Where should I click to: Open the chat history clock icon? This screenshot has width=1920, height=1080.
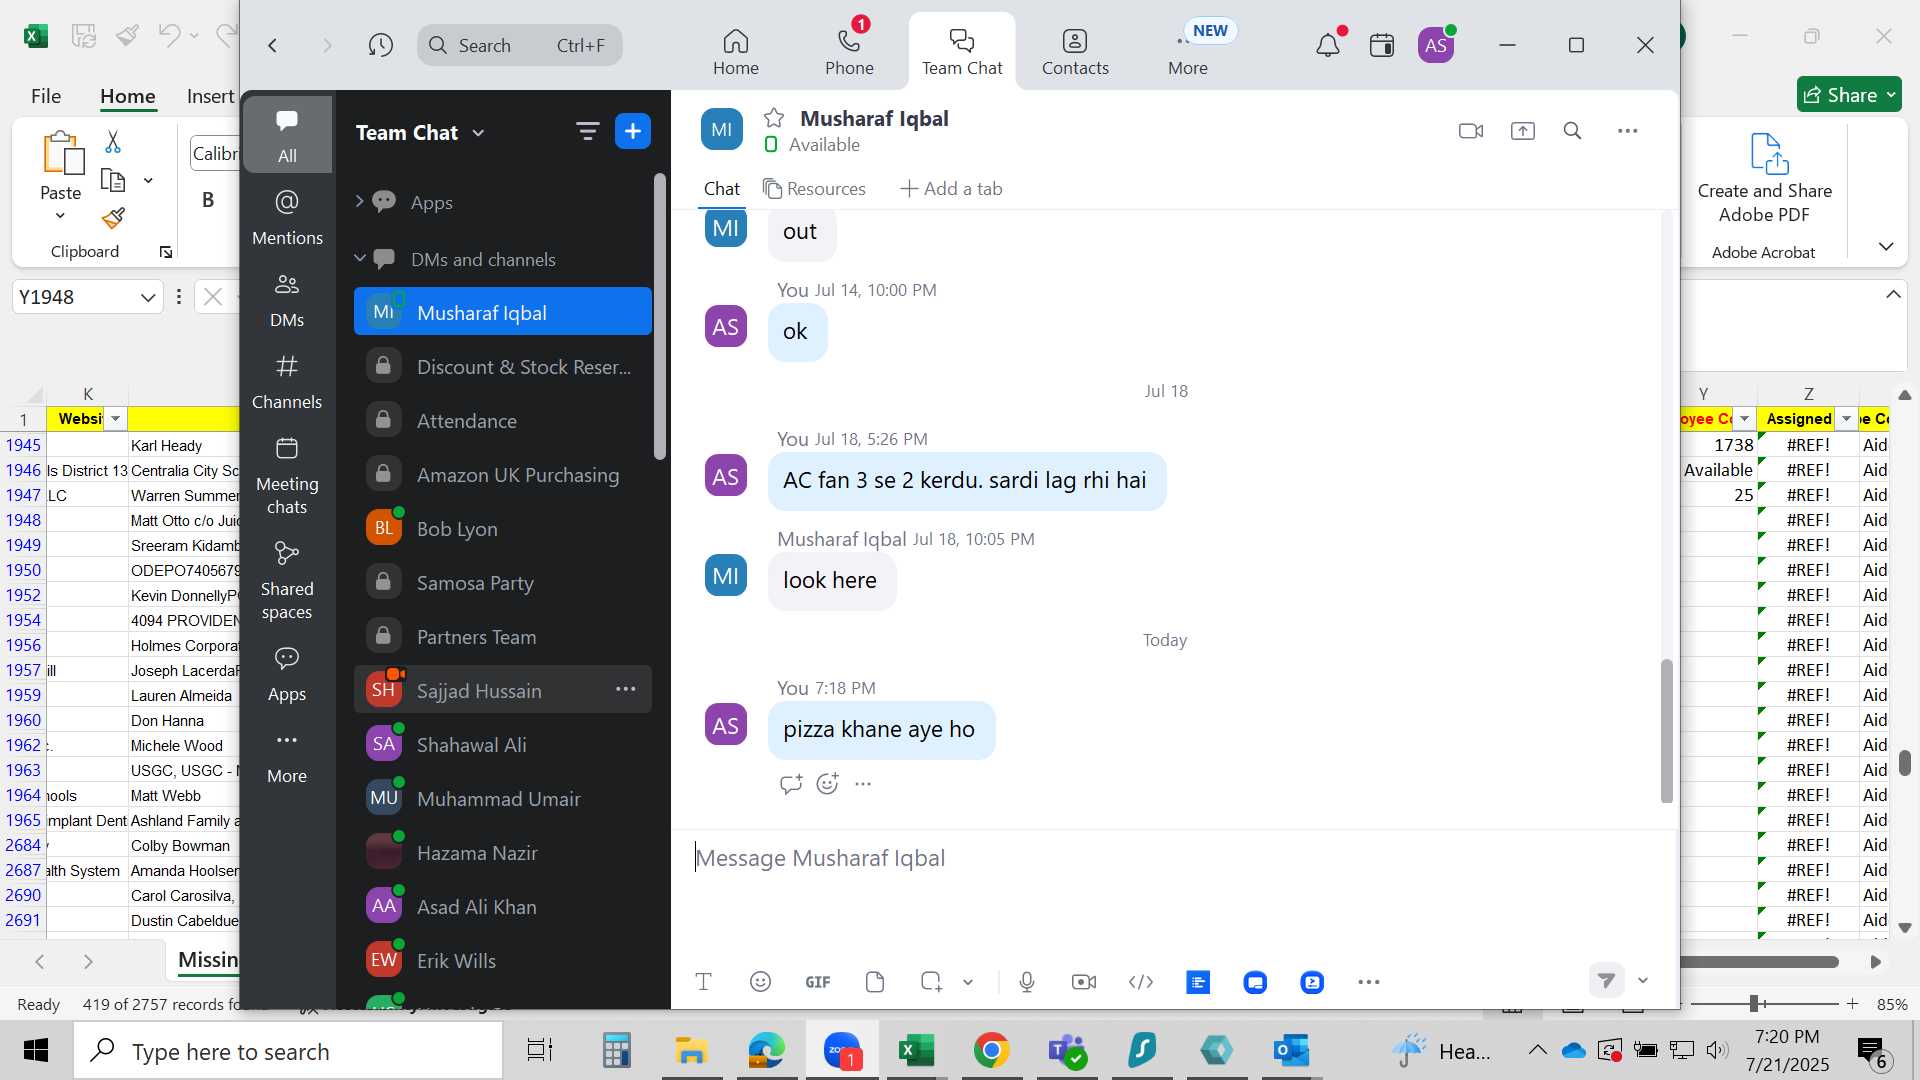[x=380, y=45]
